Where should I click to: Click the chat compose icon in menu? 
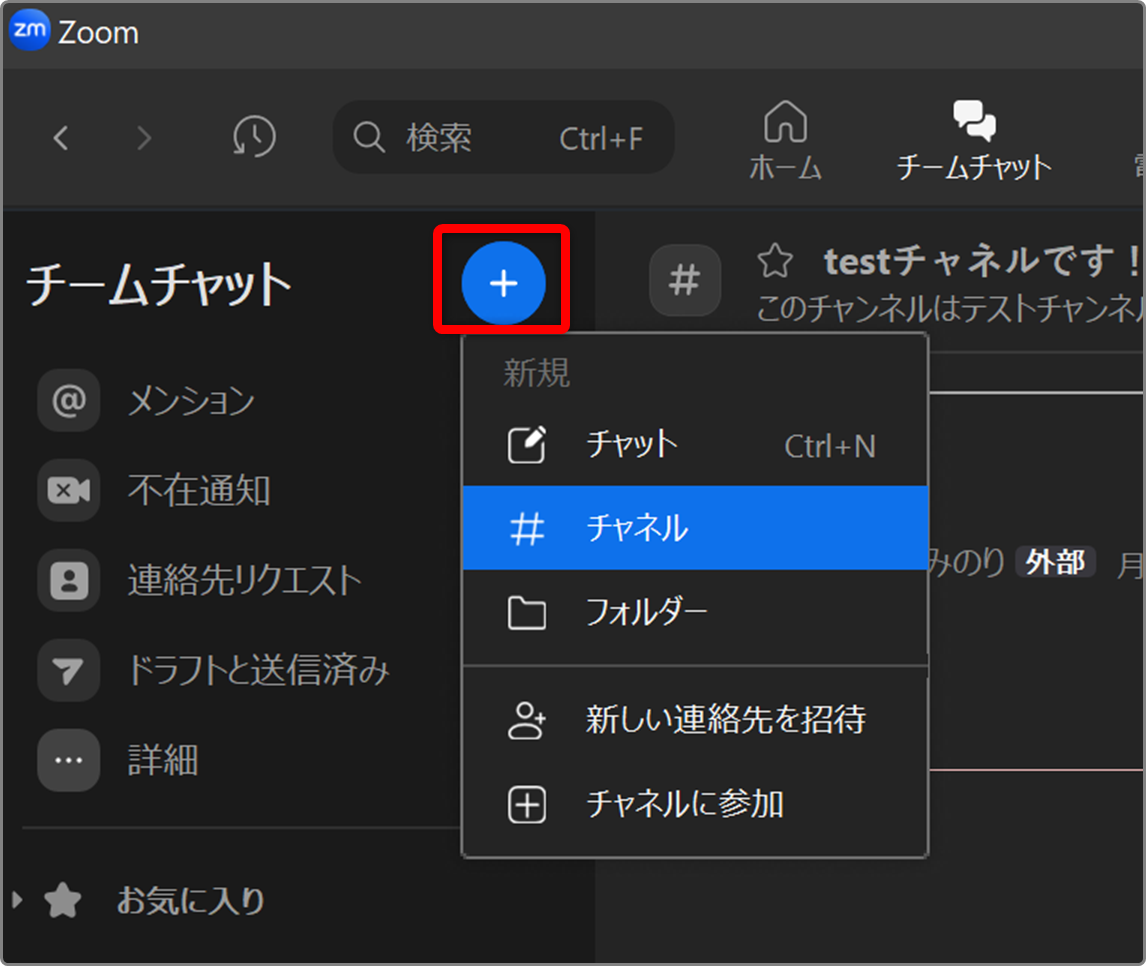(x=526, y=444)
